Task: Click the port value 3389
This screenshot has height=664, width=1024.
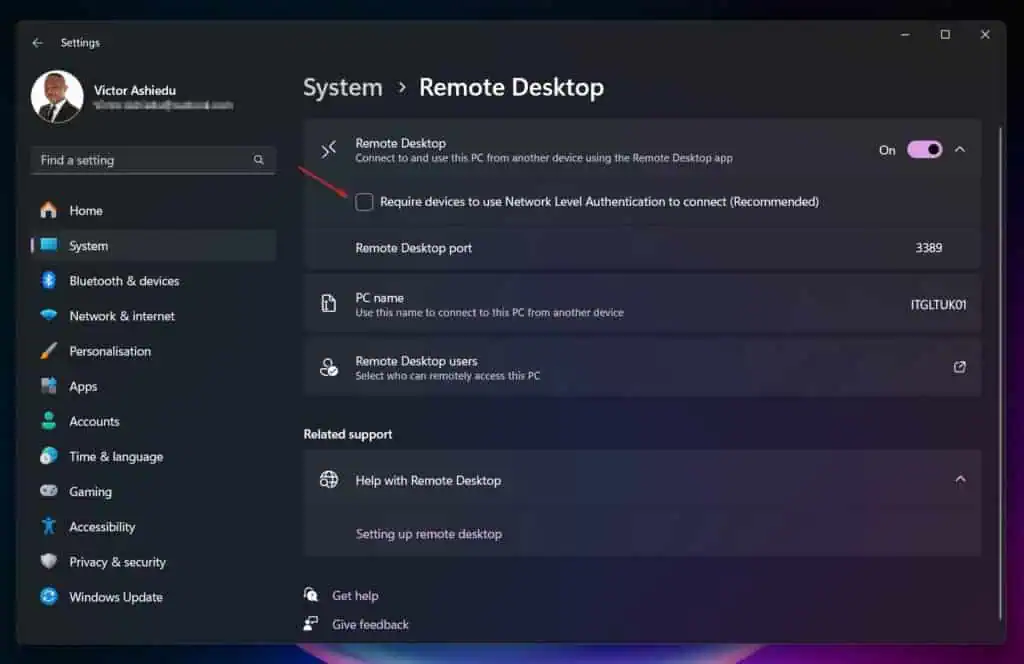Action: click(929, 247)
